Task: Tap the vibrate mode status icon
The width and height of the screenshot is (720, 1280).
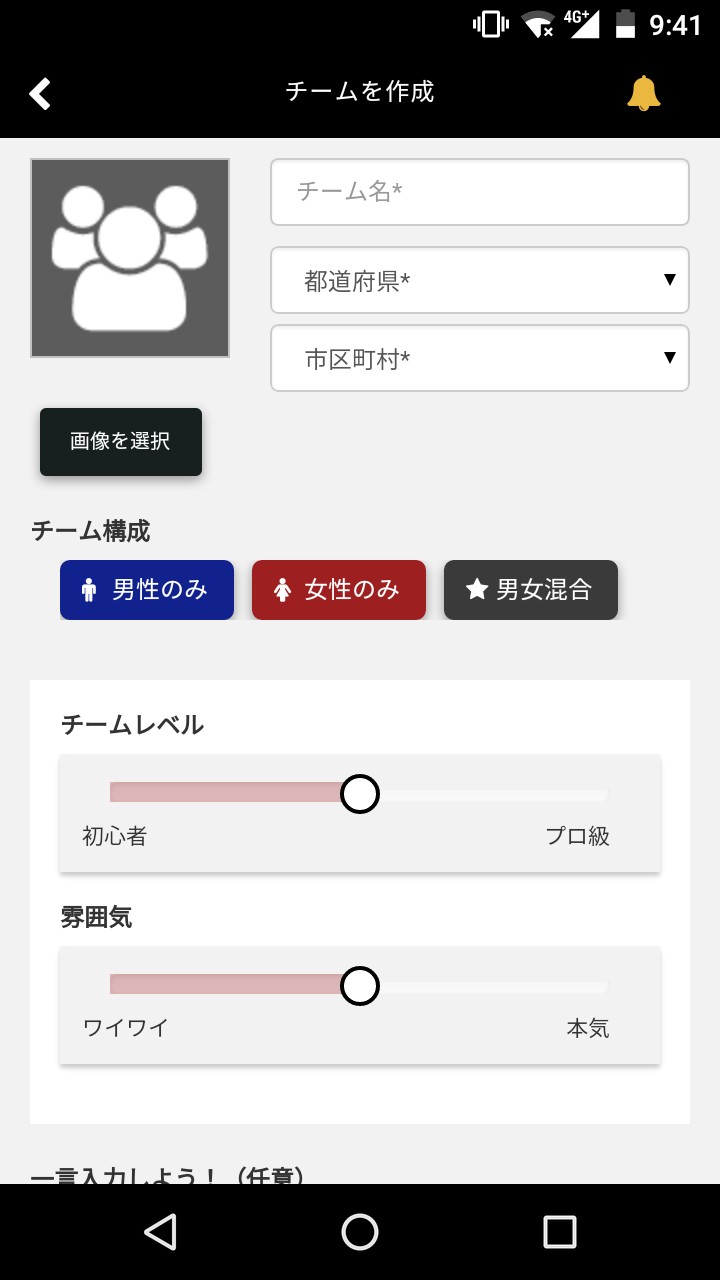Action: pos(490,24)
